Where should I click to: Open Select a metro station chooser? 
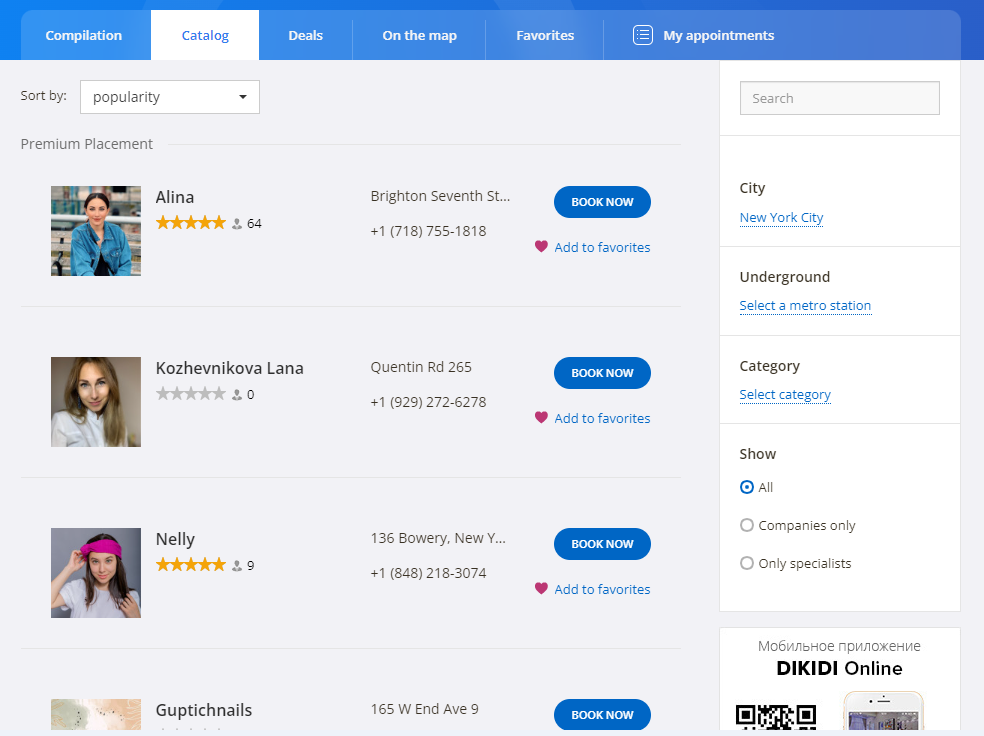(805, 306)
